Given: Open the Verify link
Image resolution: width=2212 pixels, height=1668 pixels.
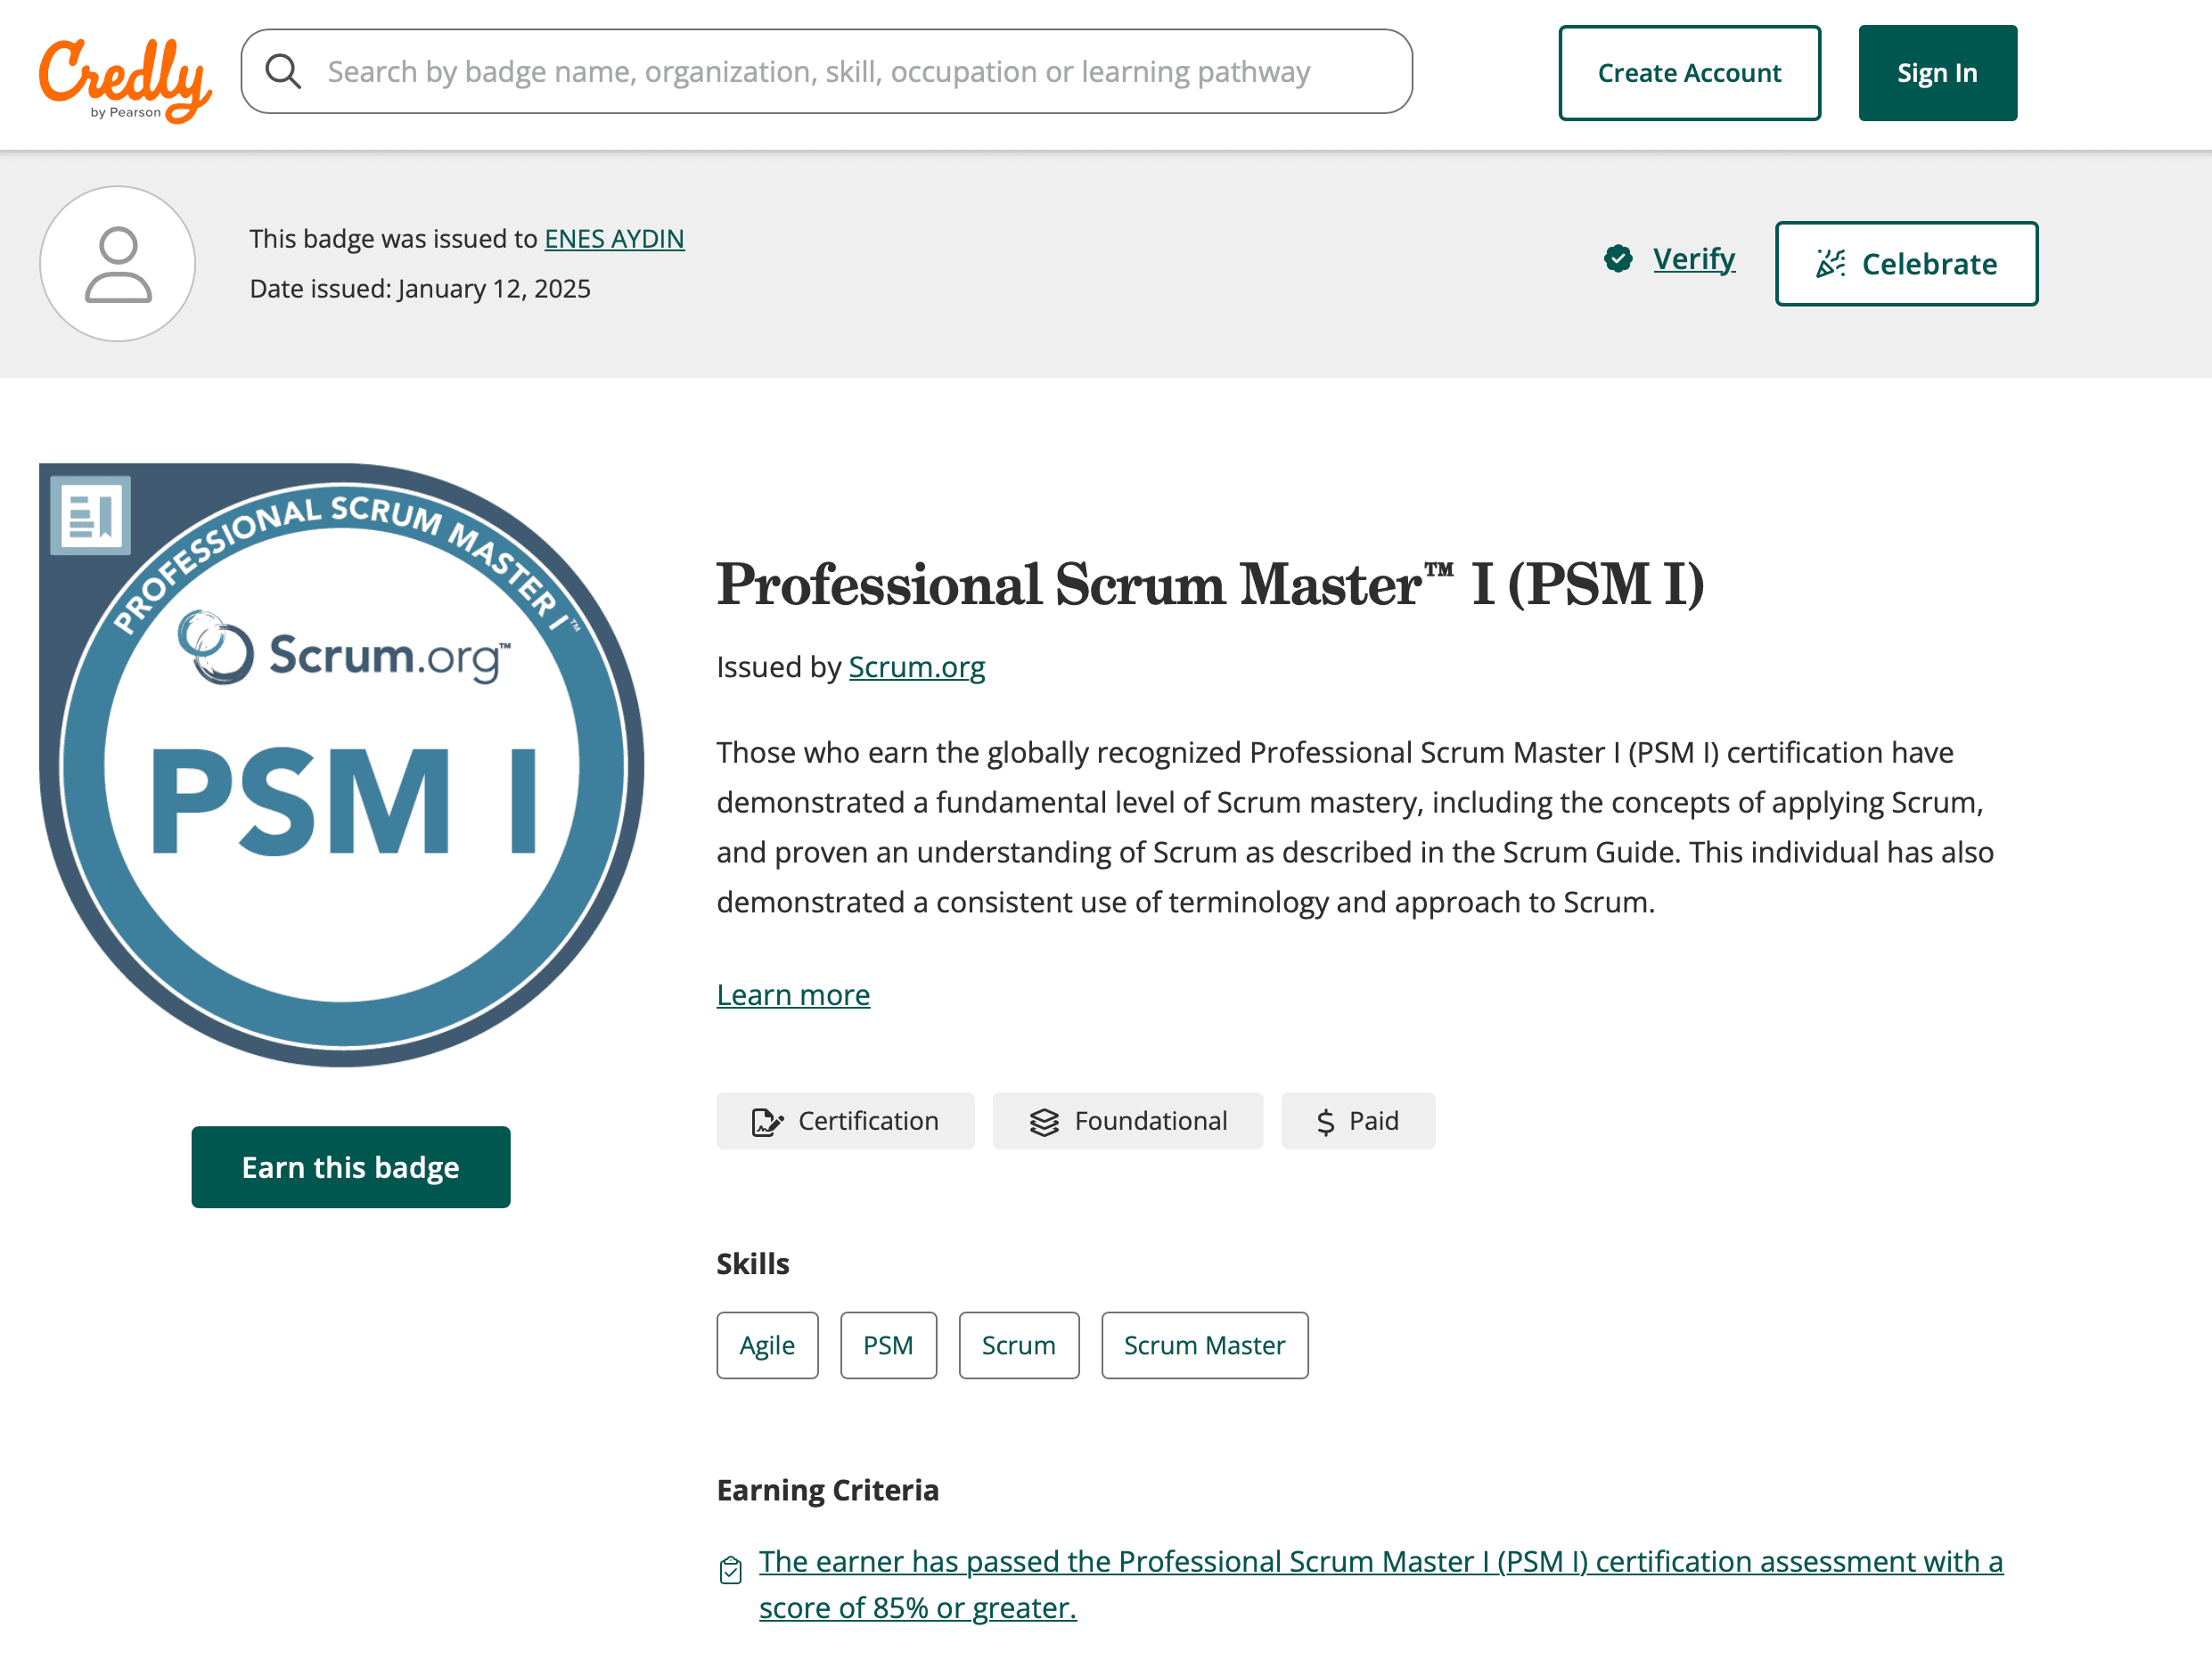Looking at the screenshot, I should click(x=1694, y=259).
